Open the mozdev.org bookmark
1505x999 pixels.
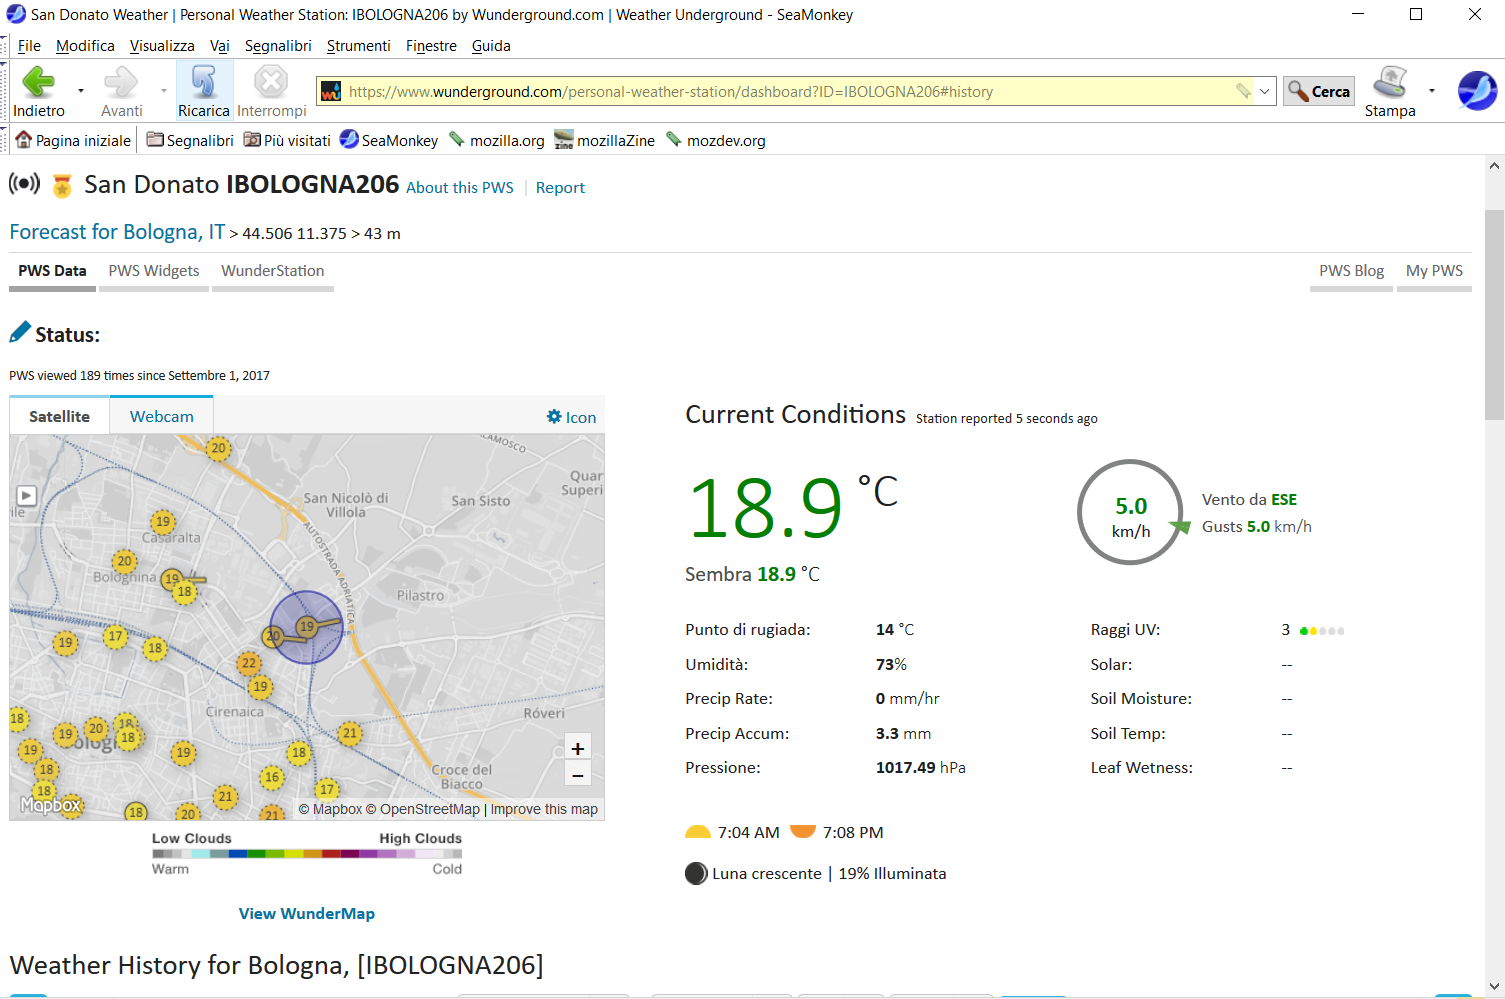click(x=716, y=140)
